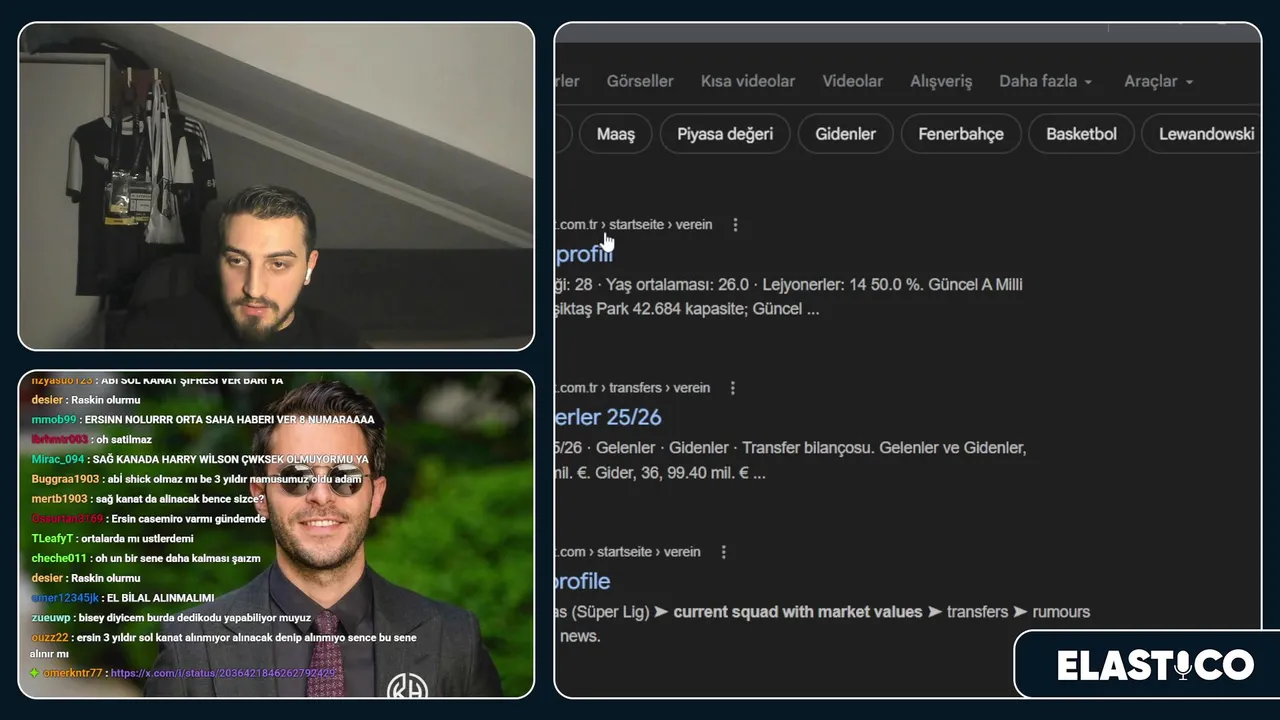Click chat username ouzz22
Image resolution: width=1280 pixels, height=720 pixels.
point(50,637)
